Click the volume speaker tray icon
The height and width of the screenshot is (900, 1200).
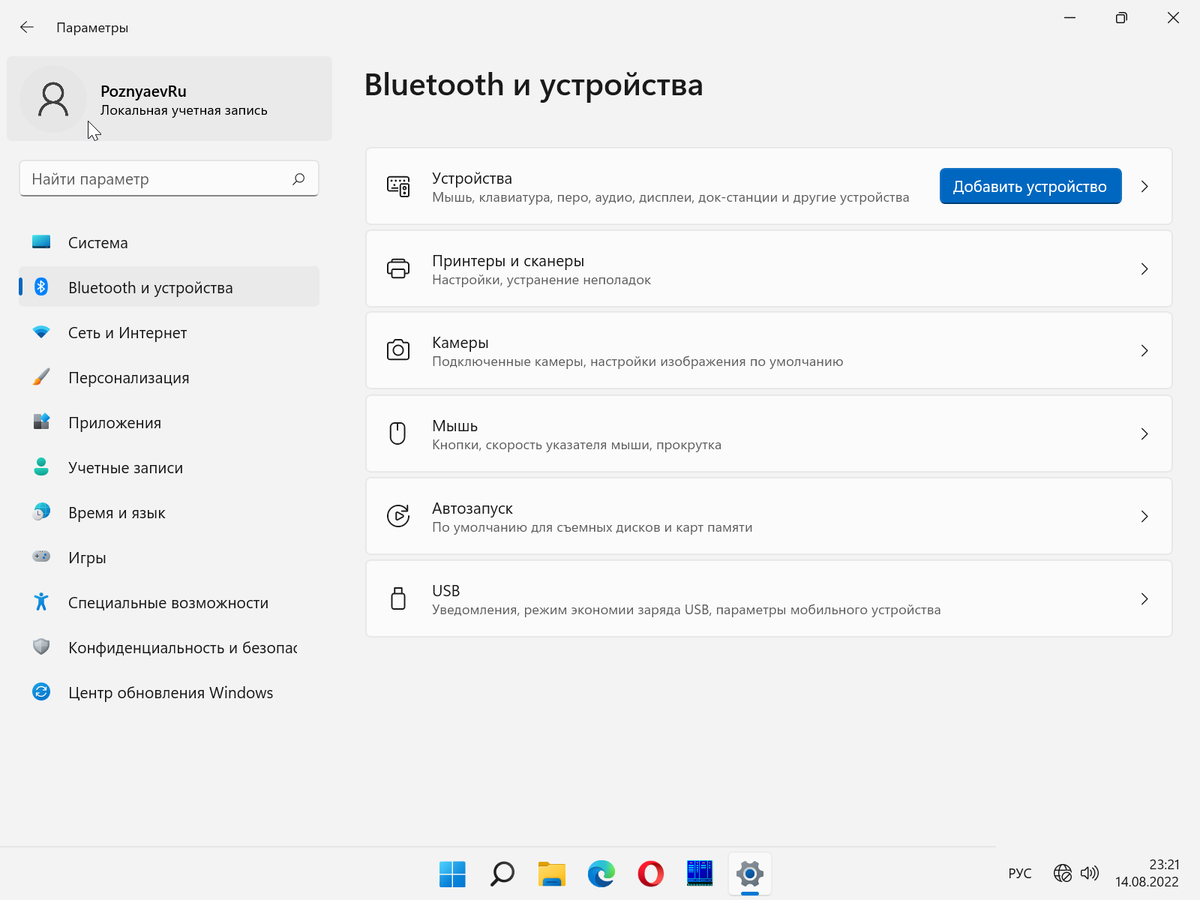[x=1089, y=874]
